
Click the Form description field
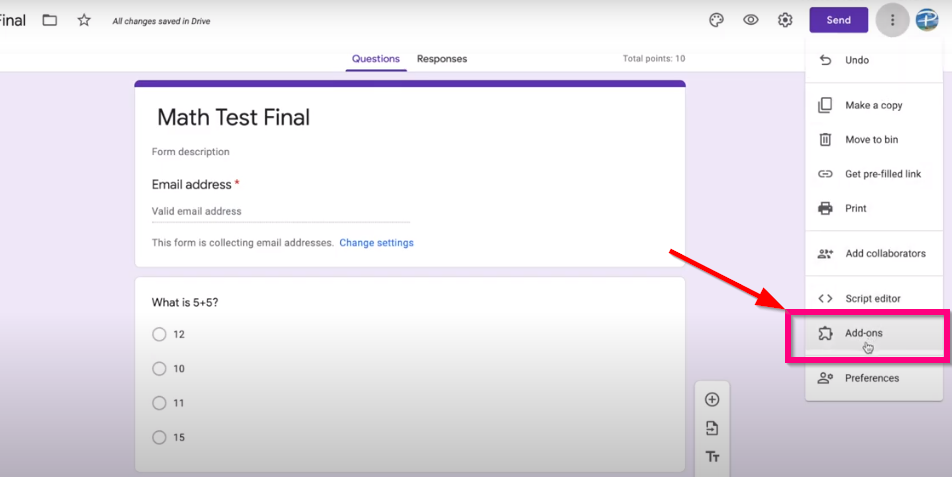click(x=191, y=152)
